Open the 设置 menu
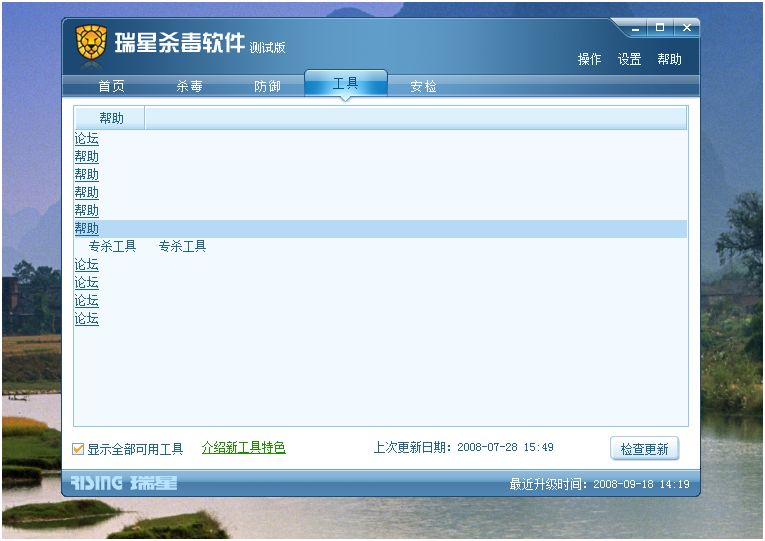This screenshot has width=765, height=541. [x=629, y=59]
